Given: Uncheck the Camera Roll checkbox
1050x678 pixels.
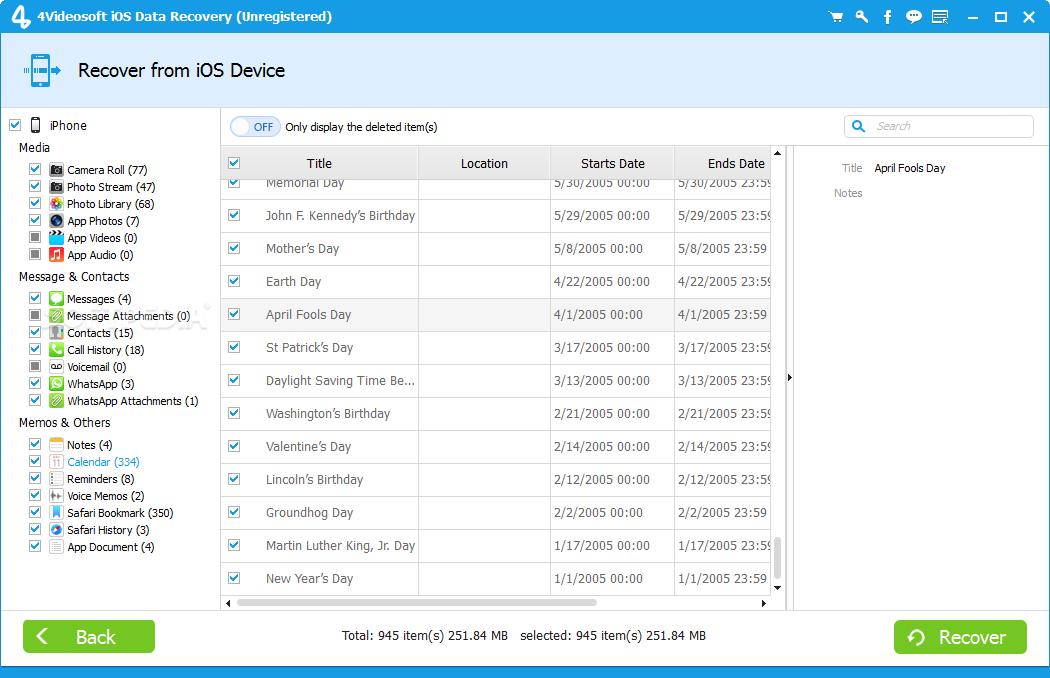Looking at the screenshot, I should [x=35, y=169].
